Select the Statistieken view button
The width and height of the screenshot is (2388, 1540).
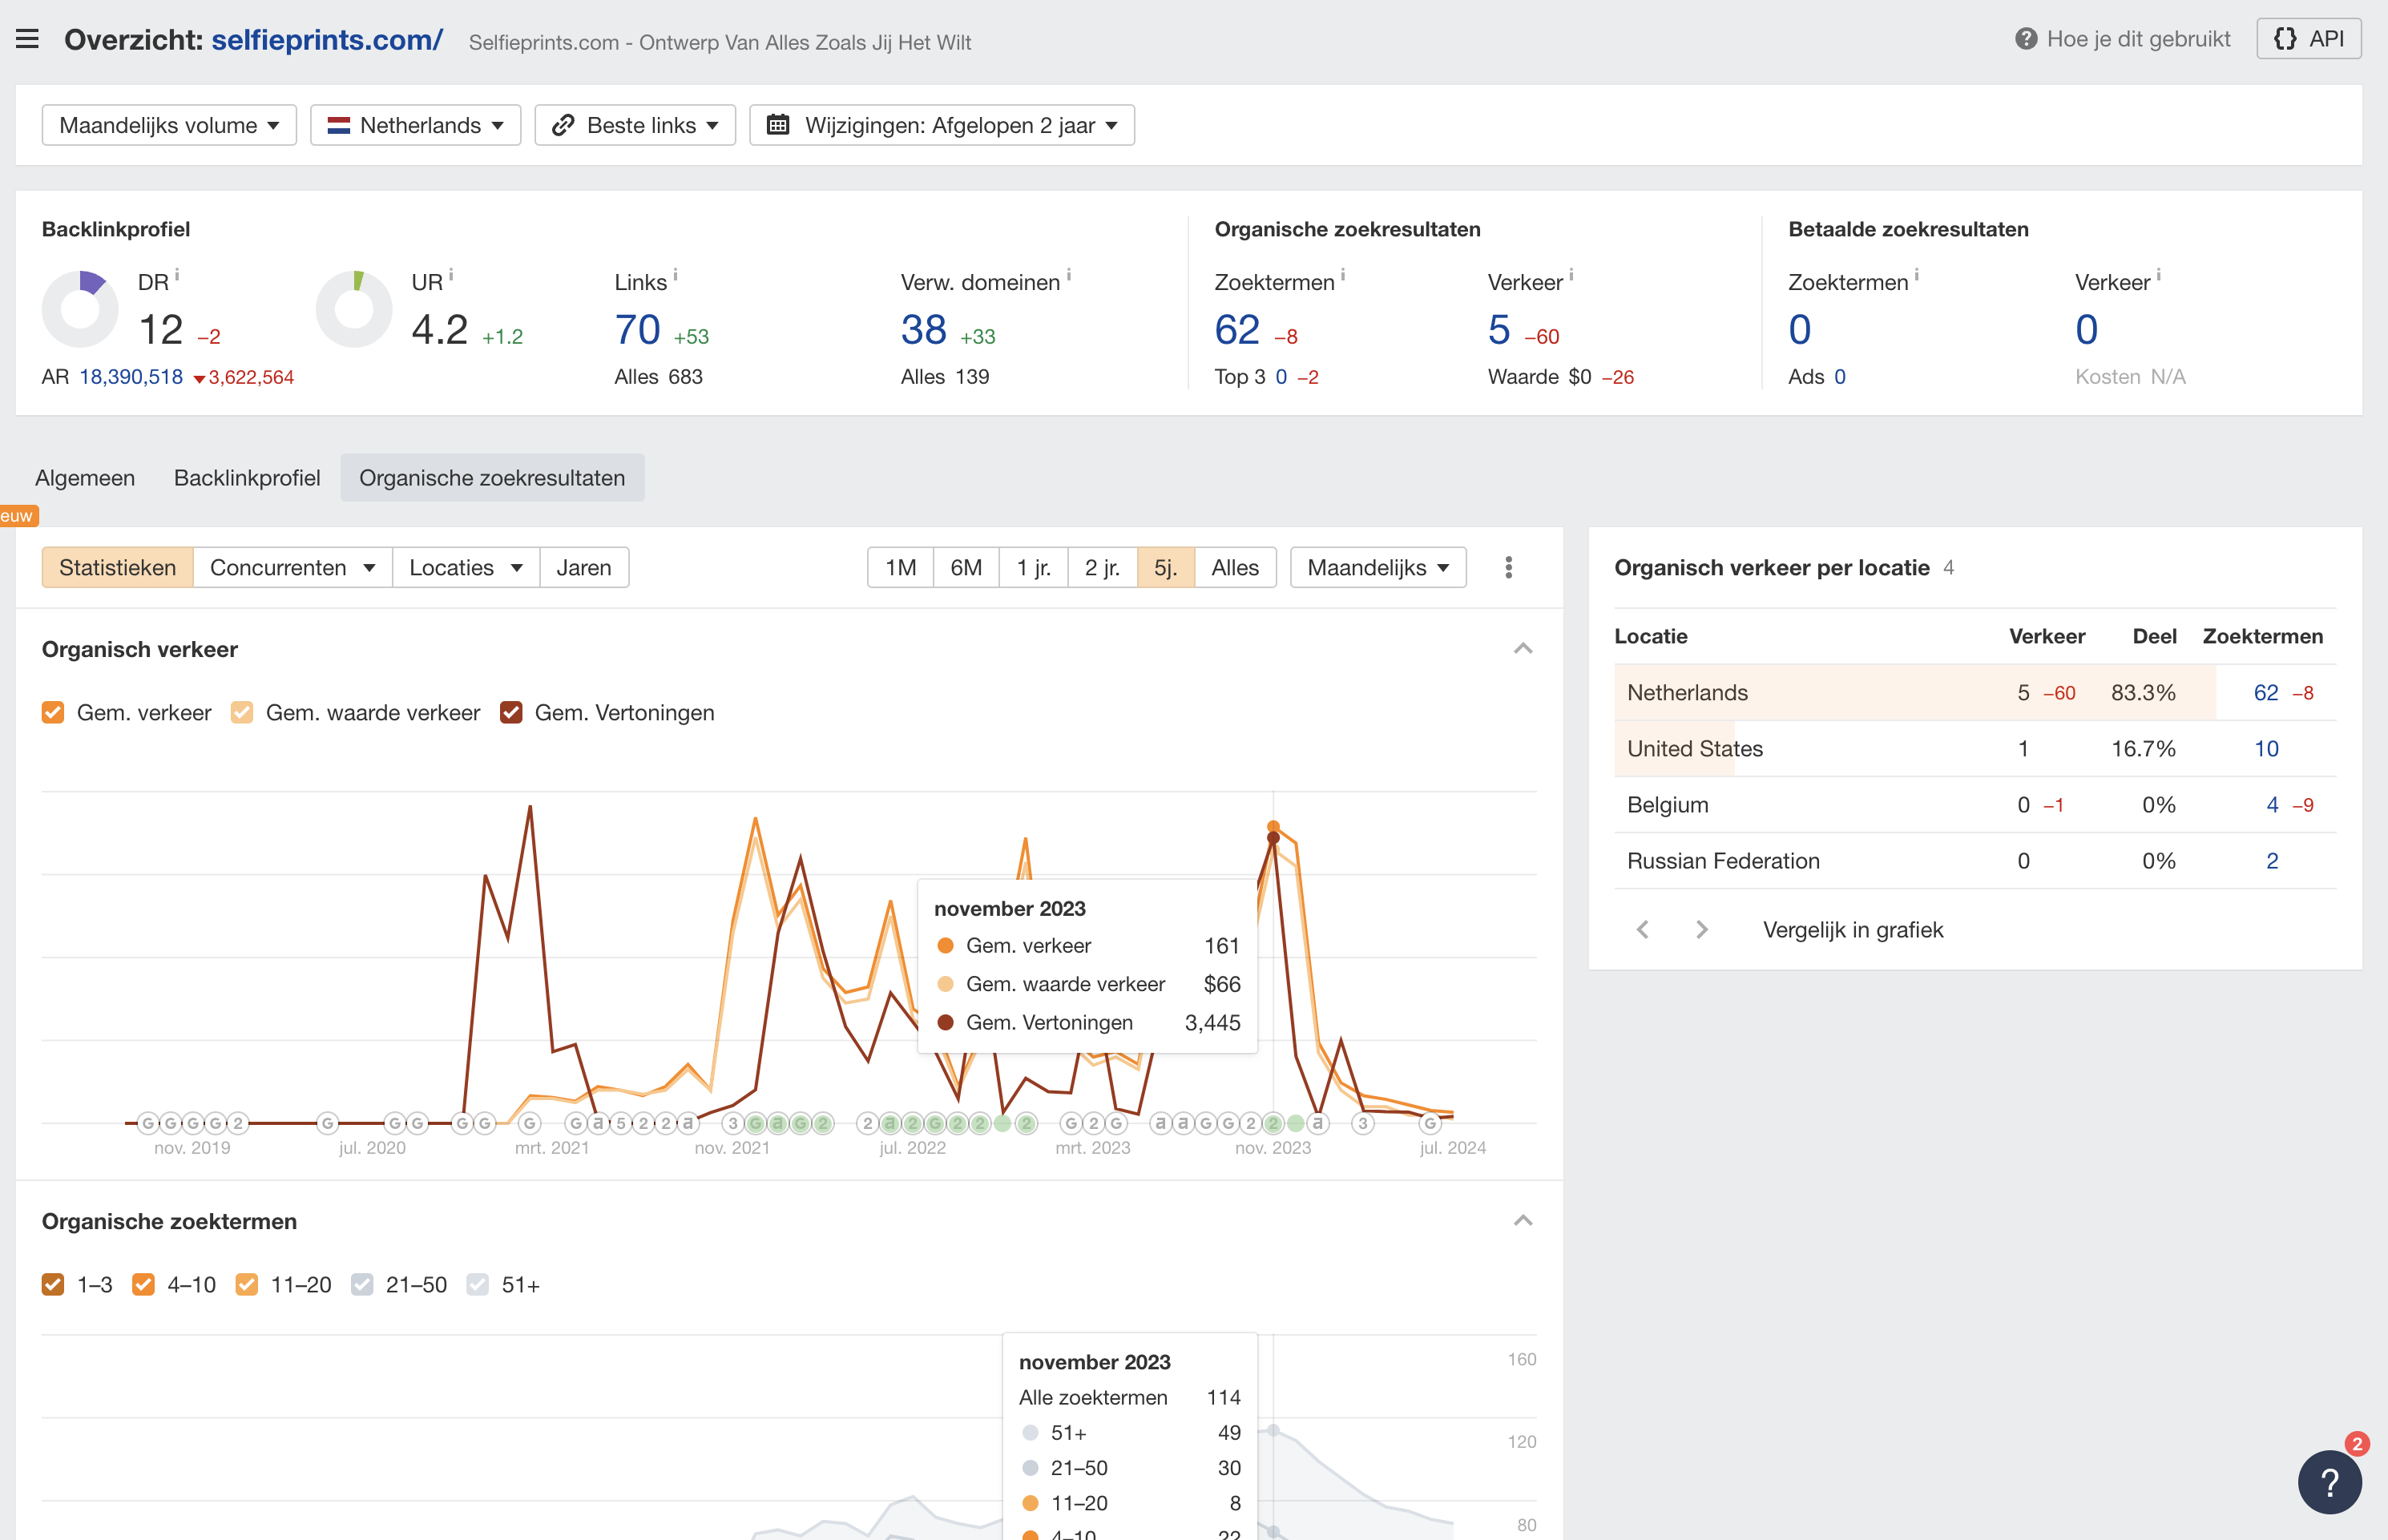[x=117, y=567]
